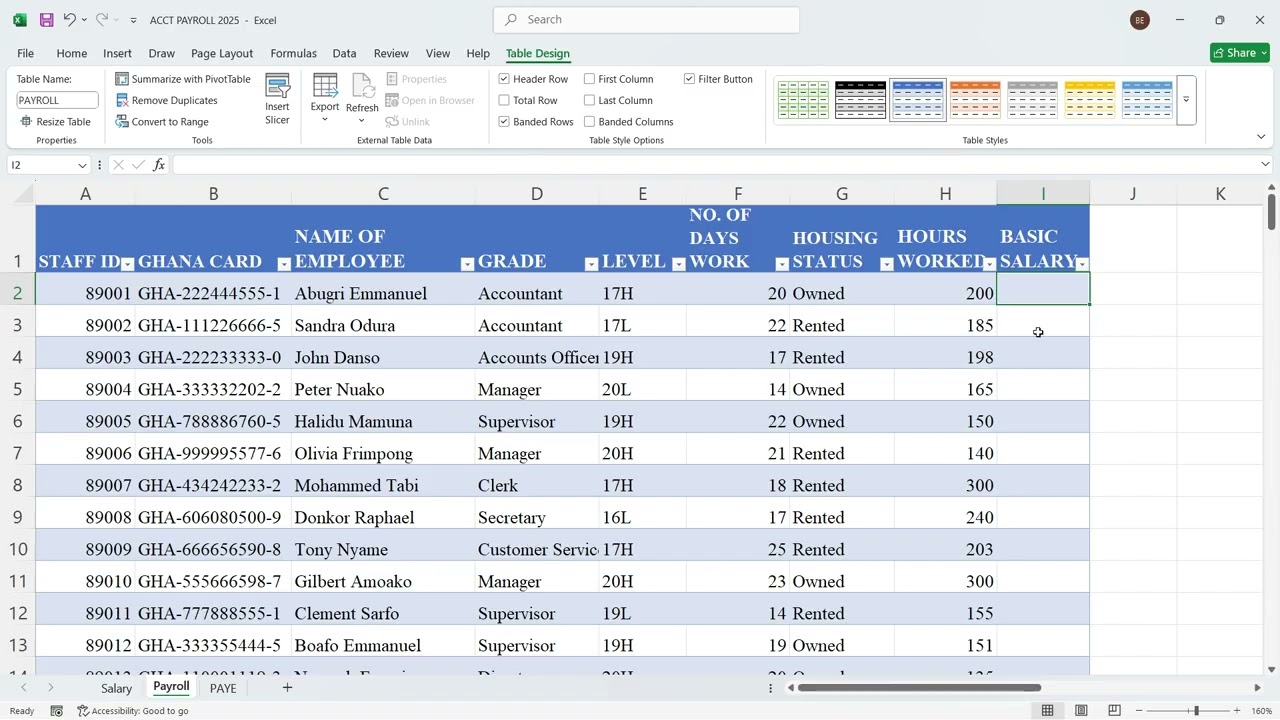Screen dimensions: 1280x720
Task: Select the orange table style thumbnail
Action: (x=975, y=100)
